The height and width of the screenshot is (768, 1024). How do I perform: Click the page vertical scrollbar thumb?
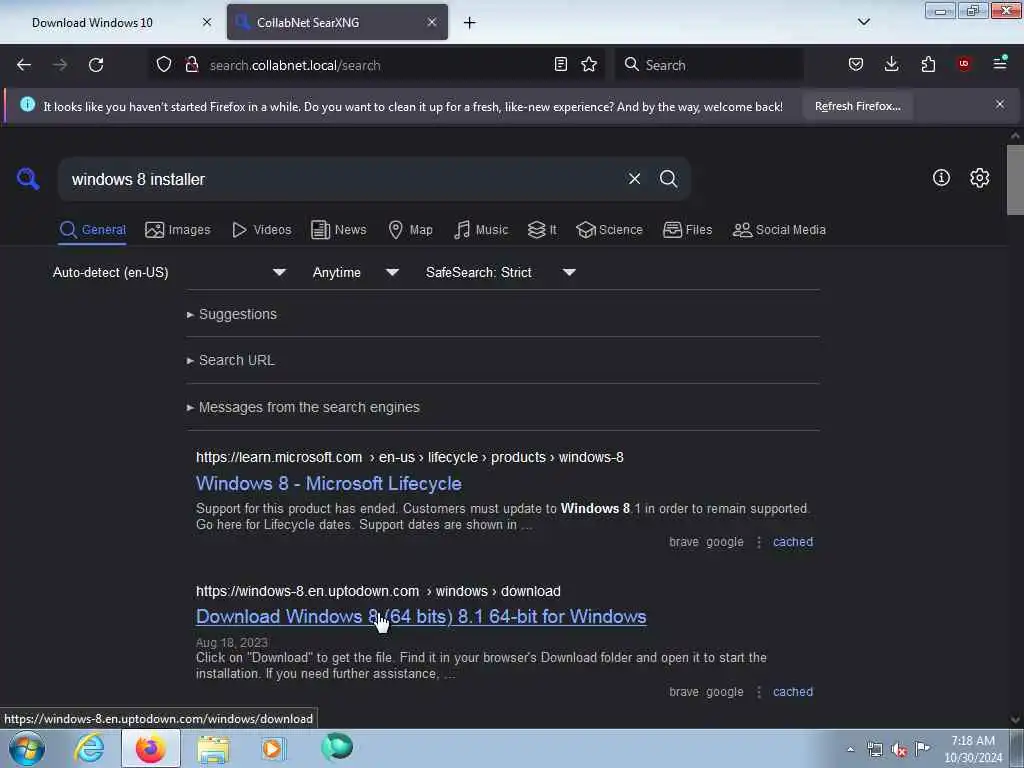point(1015,180)
